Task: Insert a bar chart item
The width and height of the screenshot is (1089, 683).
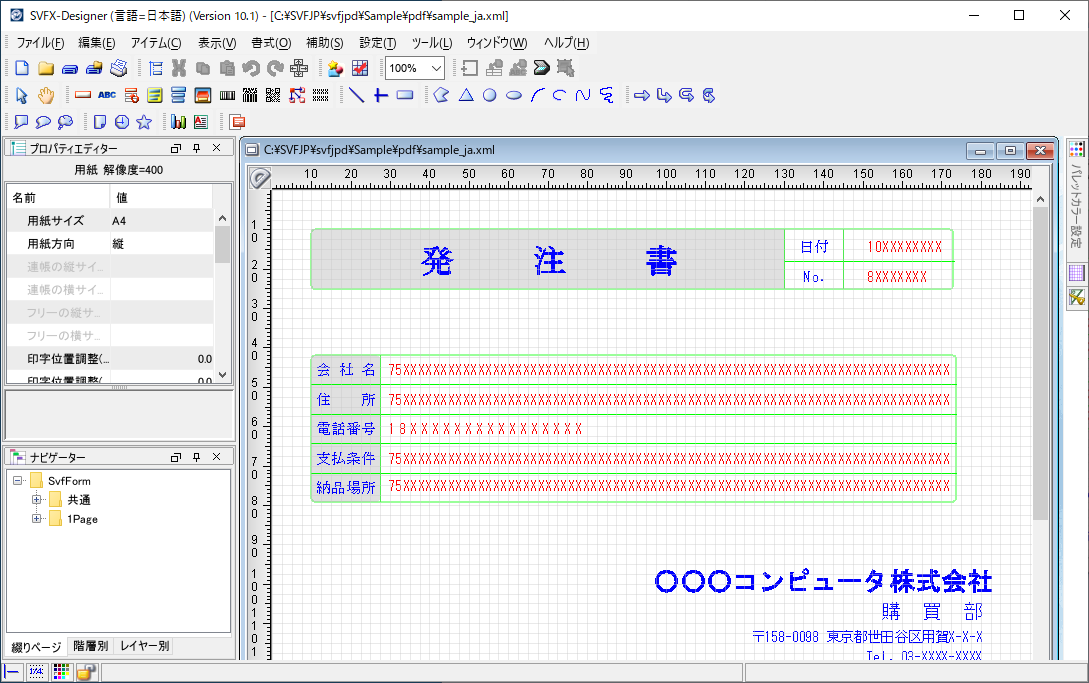Action: pos(178,122)
